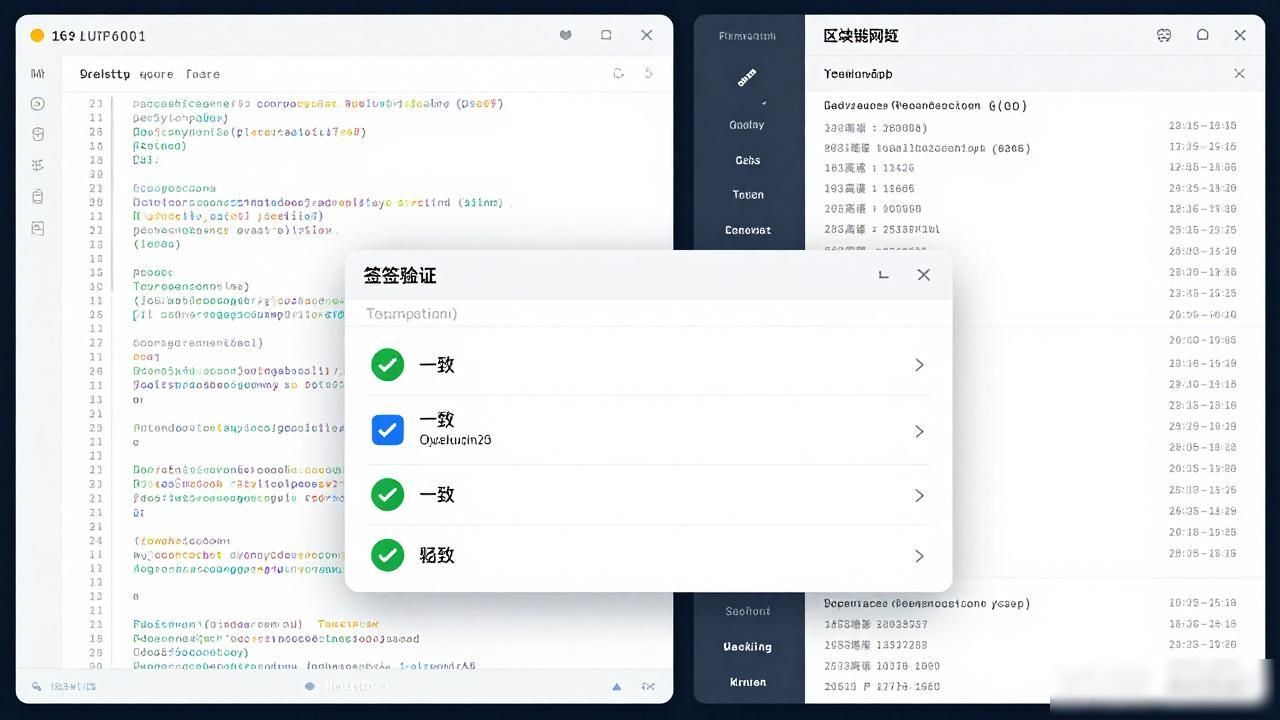Image resolution: width=1280 pixels, height=720 pixels.
Task: Click the 169 LUTP6001 window title
Action: (x=99, y=35)
